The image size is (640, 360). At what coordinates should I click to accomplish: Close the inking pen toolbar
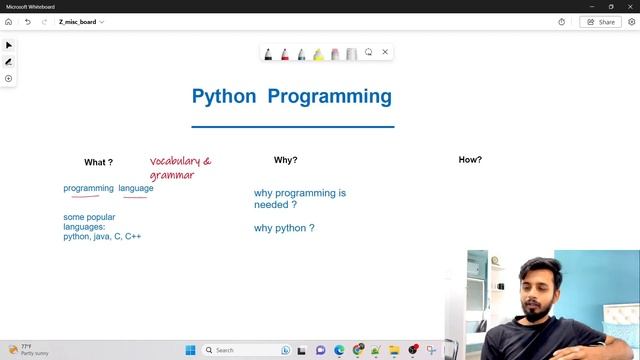click(x=385, y=52)
